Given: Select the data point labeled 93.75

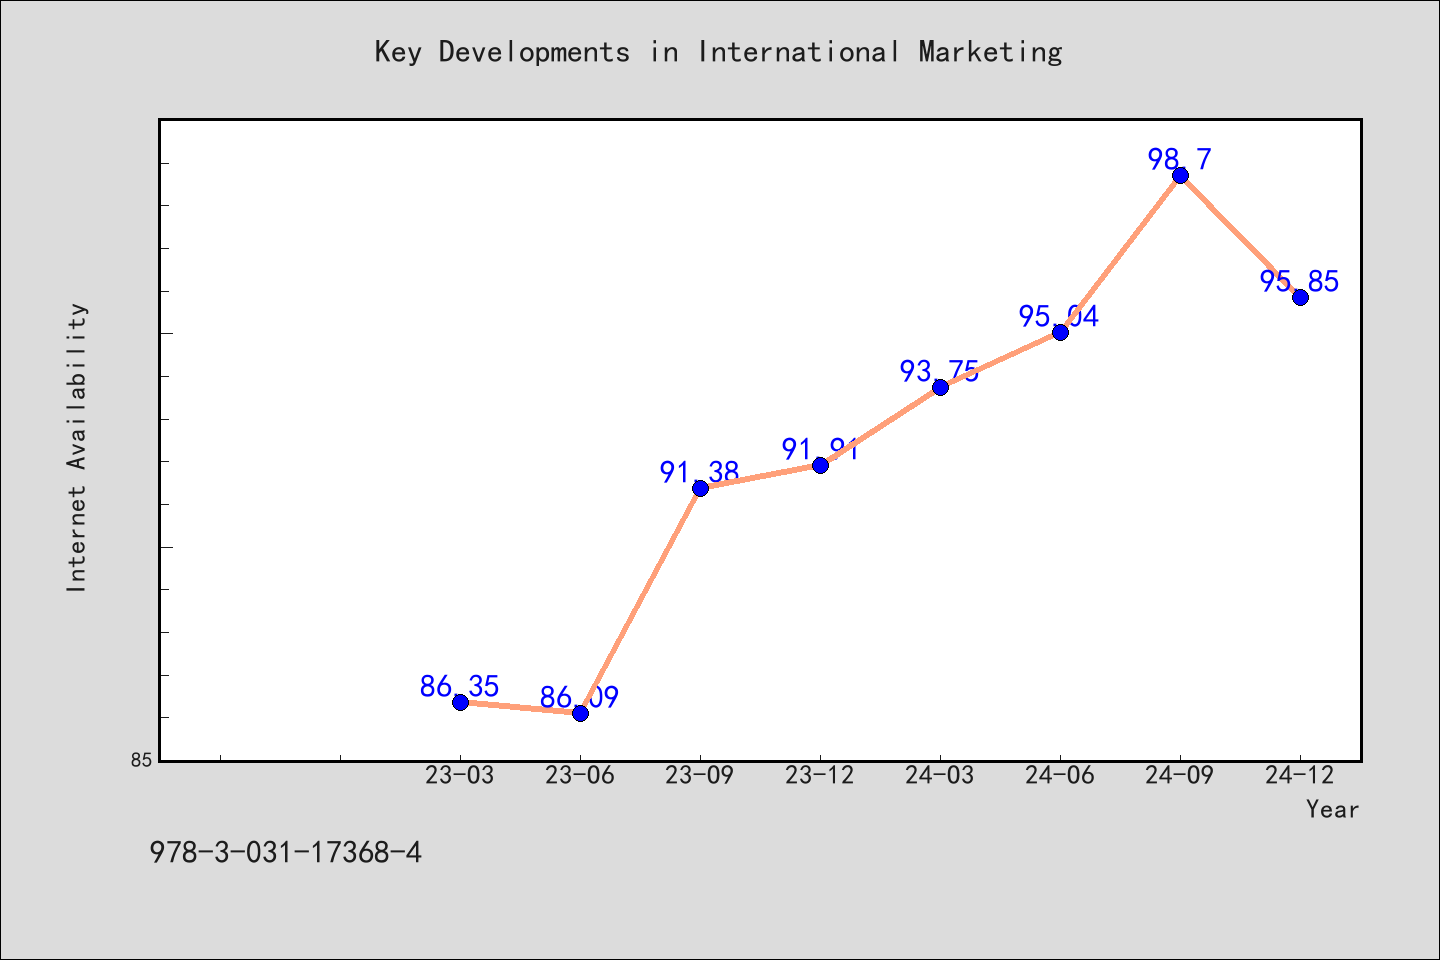Looking at the screenshot, I should coord(940,387).
